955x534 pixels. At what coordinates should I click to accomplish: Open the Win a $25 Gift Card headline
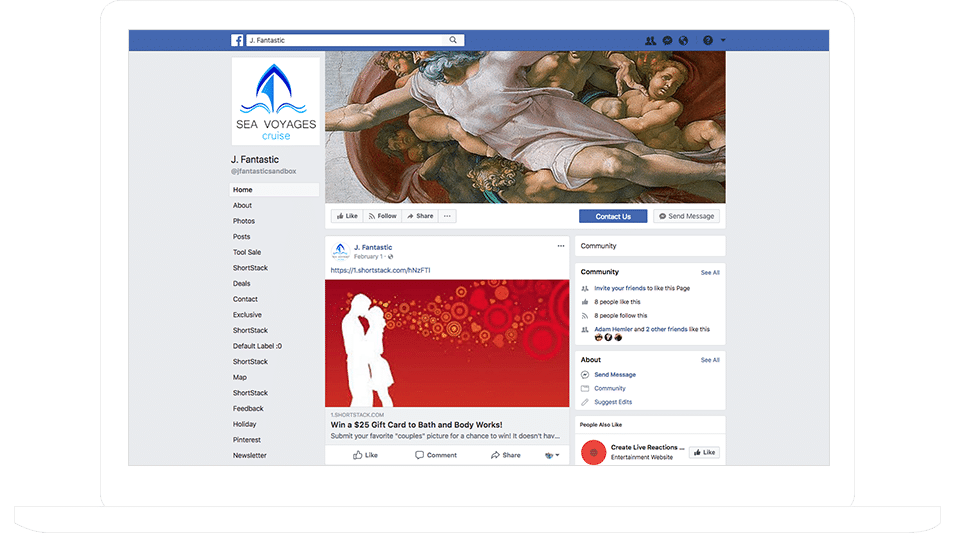tap(417, 425)
